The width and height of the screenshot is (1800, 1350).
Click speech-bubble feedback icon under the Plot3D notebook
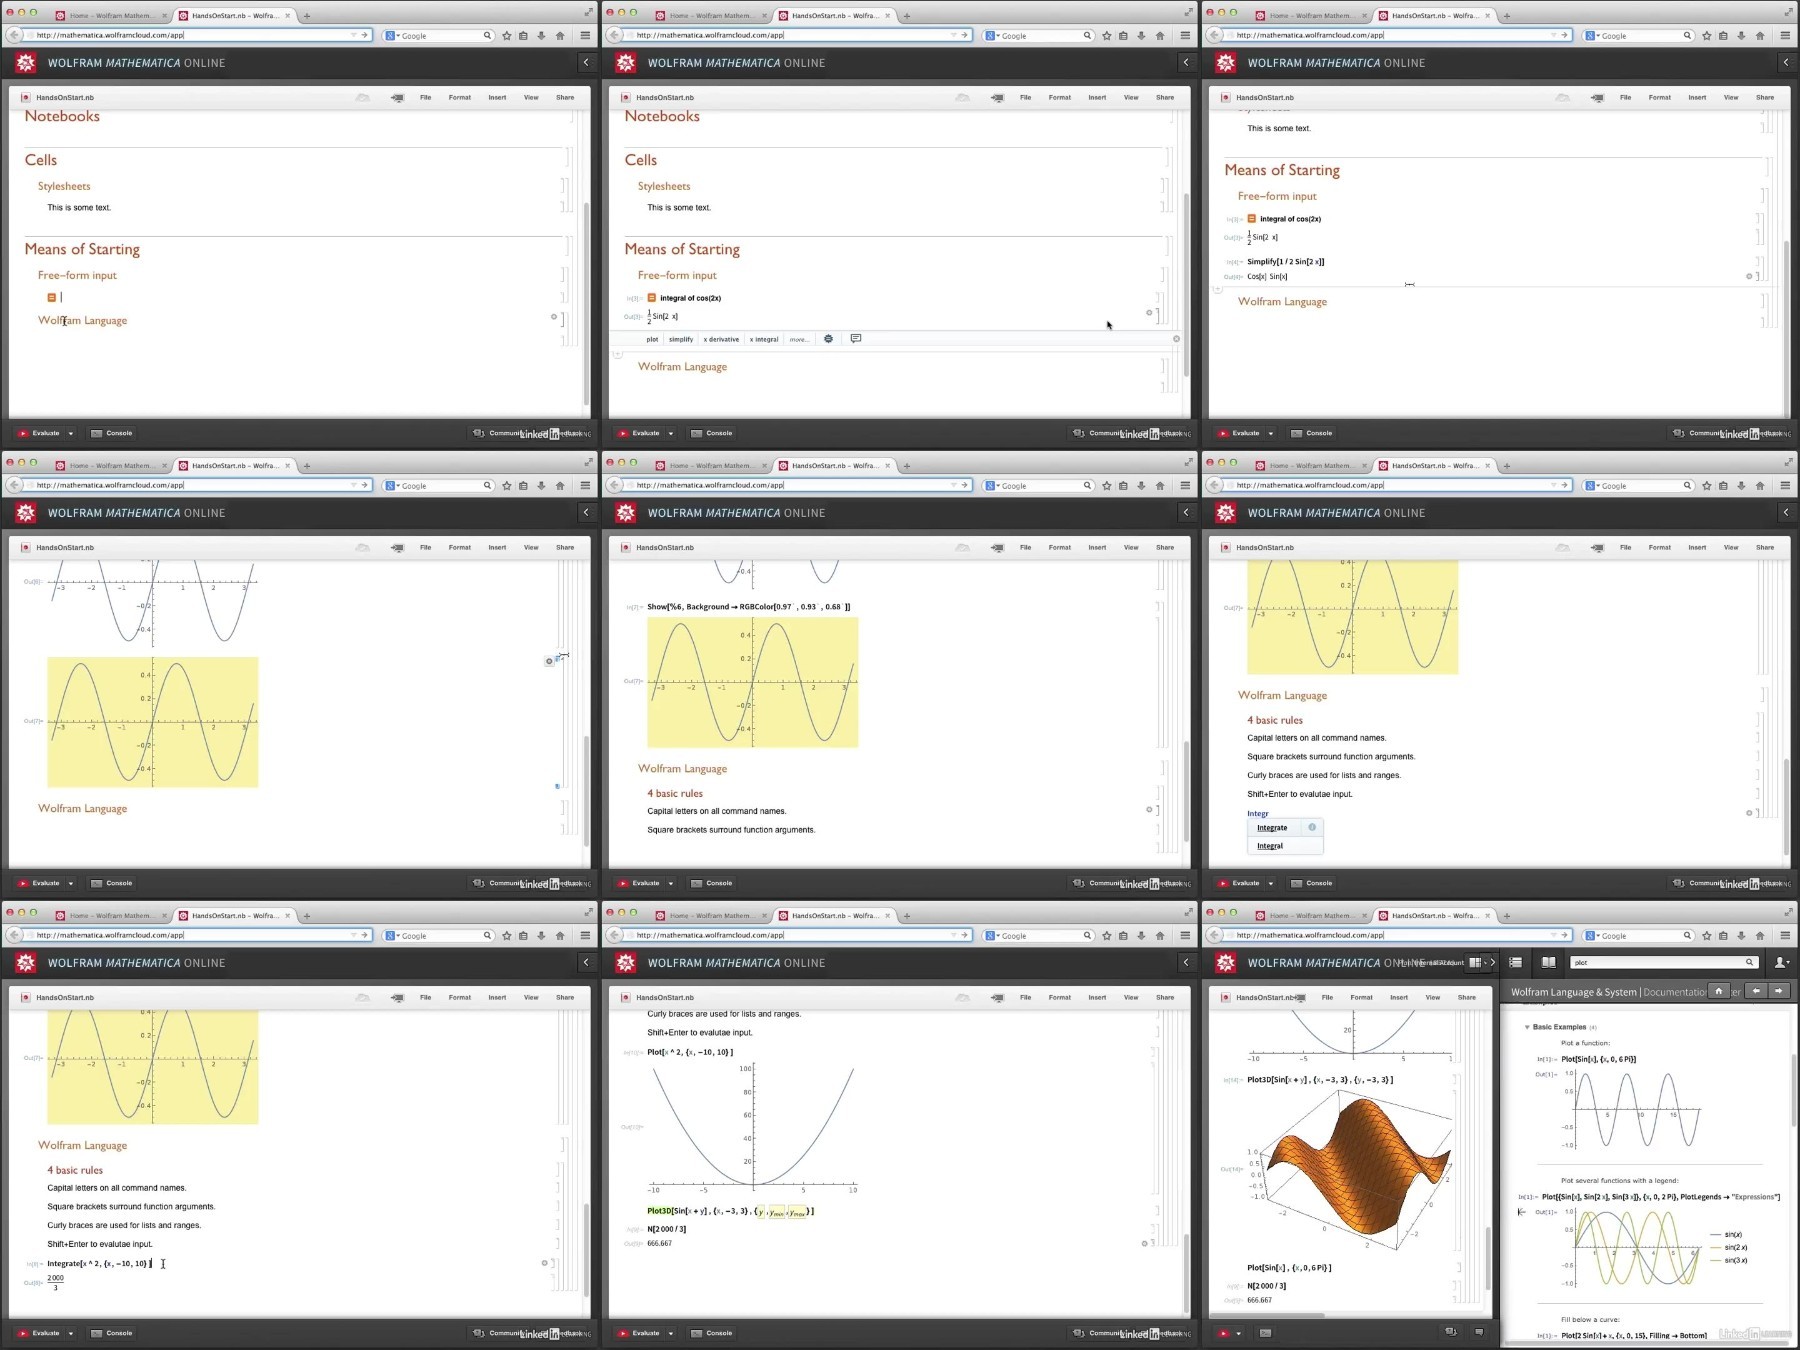coord(1478,1332)
